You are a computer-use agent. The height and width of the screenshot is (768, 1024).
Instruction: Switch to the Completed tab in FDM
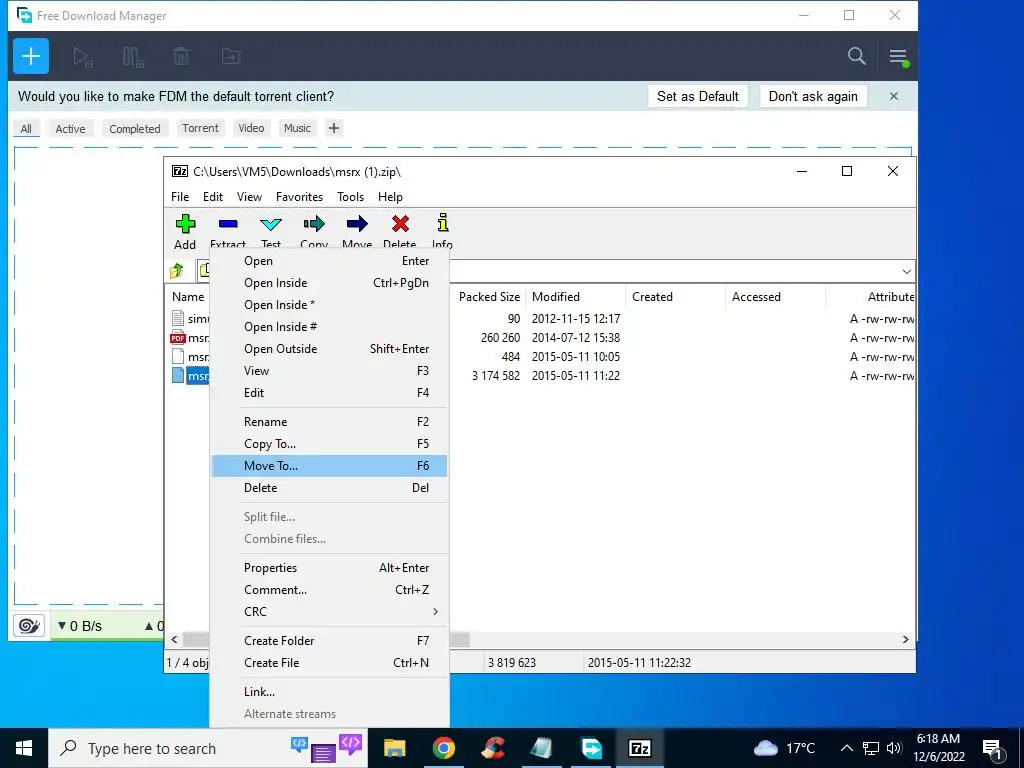[x=135, y=129]
